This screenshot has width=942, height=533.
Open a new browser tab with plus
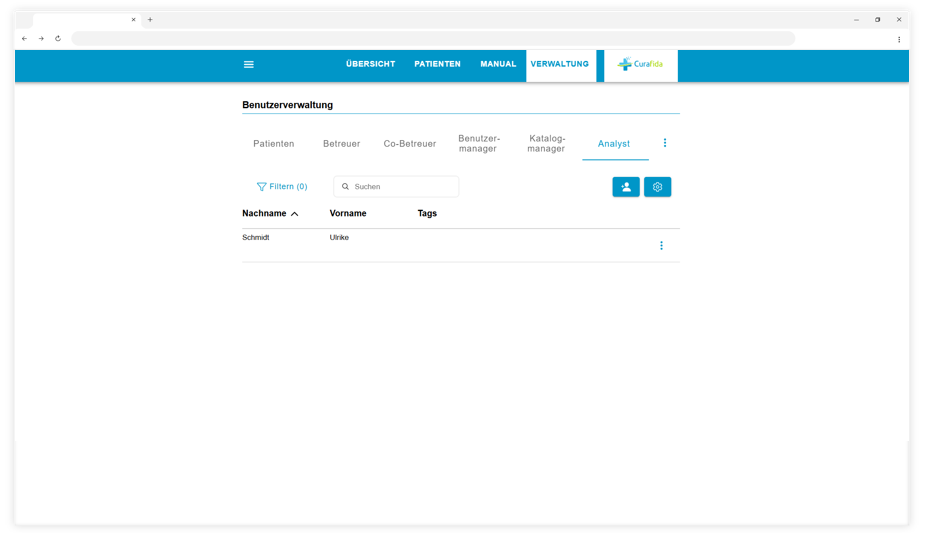(x=150, y=20)
